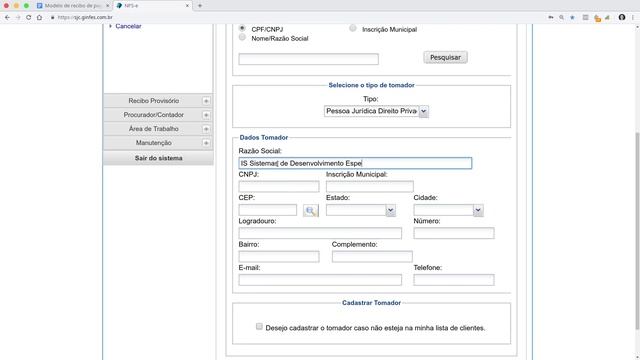The width and height of the screenshot is (640, 360).
Task: Expand Procurador/Contador with plus icon
Action: point(206,115)
